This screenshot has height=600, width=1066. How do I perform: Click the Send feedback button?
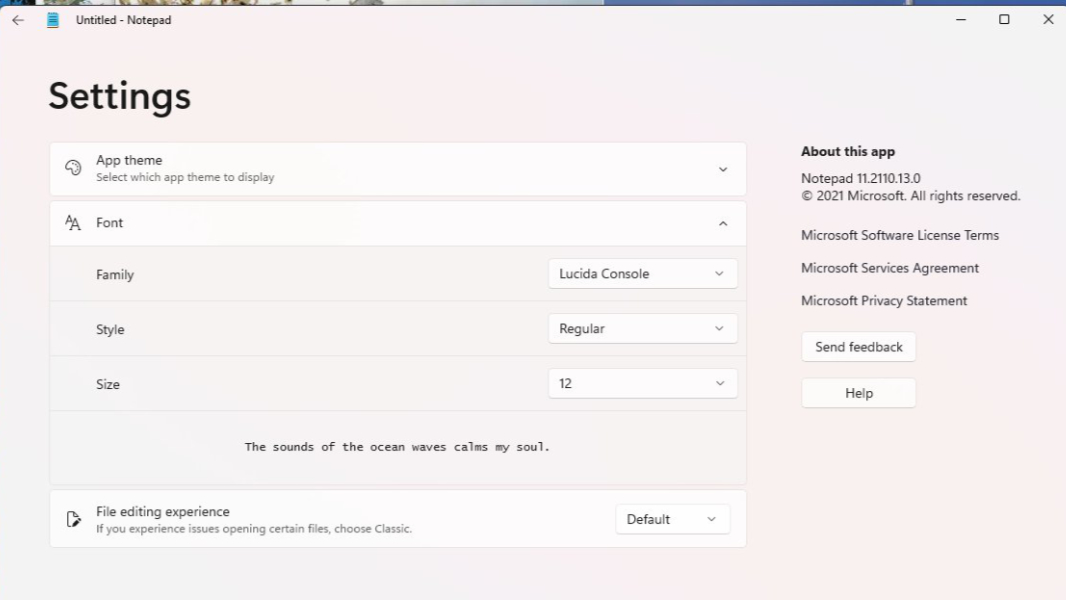click(x=858, y=347)
